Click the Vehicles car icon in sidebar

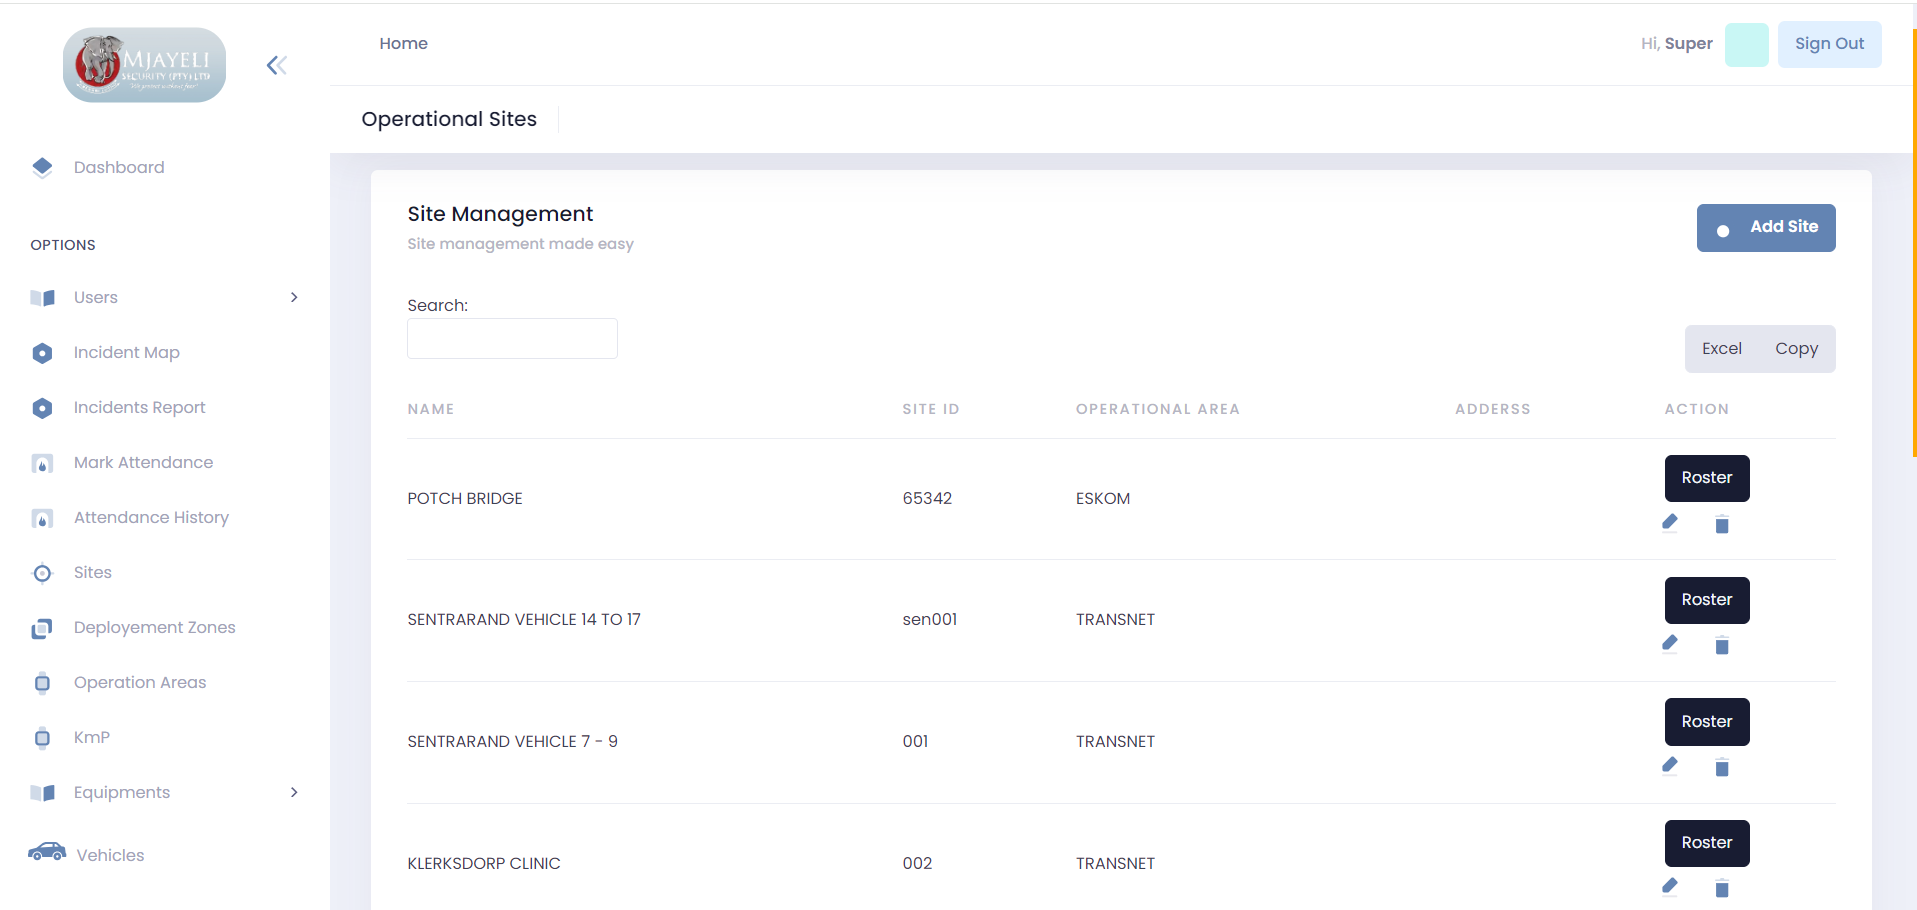(x=47, y=852)
